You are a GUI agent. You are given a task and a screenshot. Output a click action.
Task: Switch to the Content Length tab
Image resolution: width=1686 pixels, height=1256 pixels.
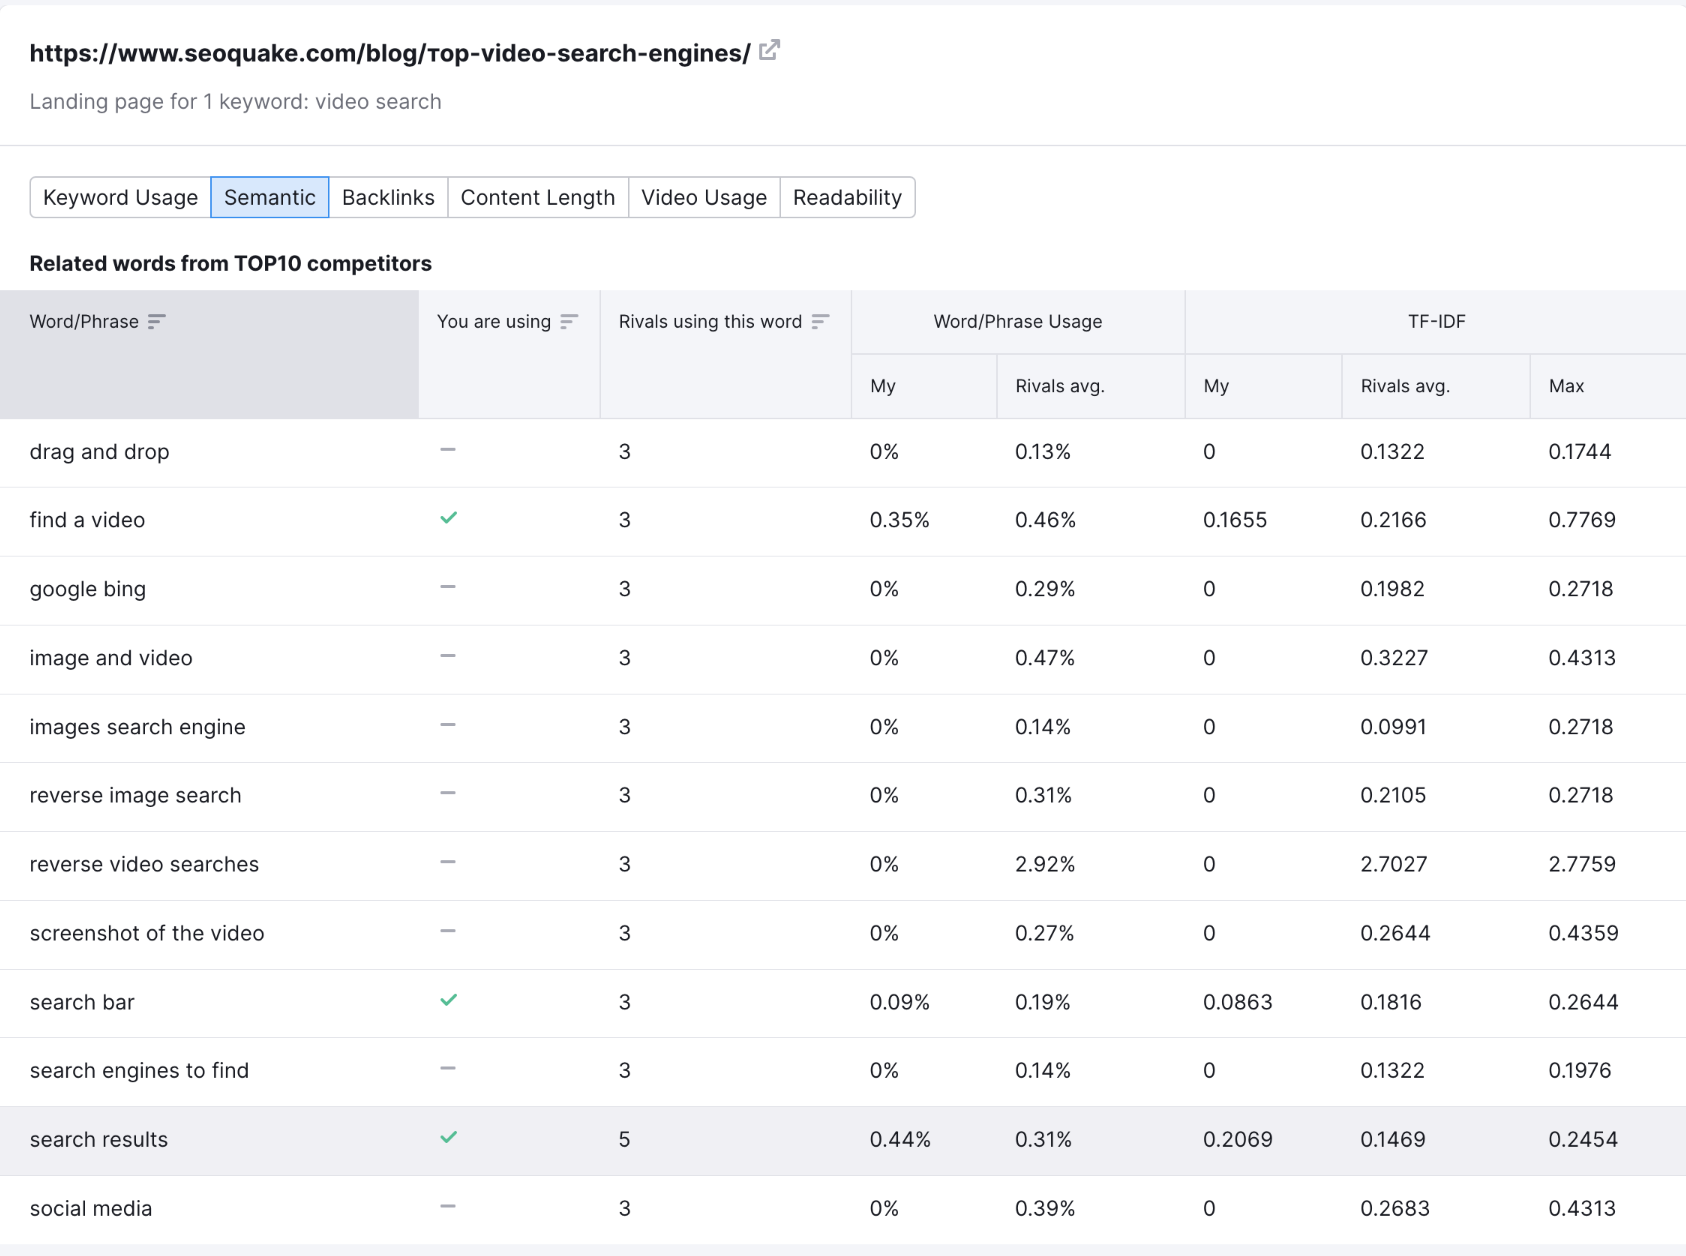tap(537, 197)
